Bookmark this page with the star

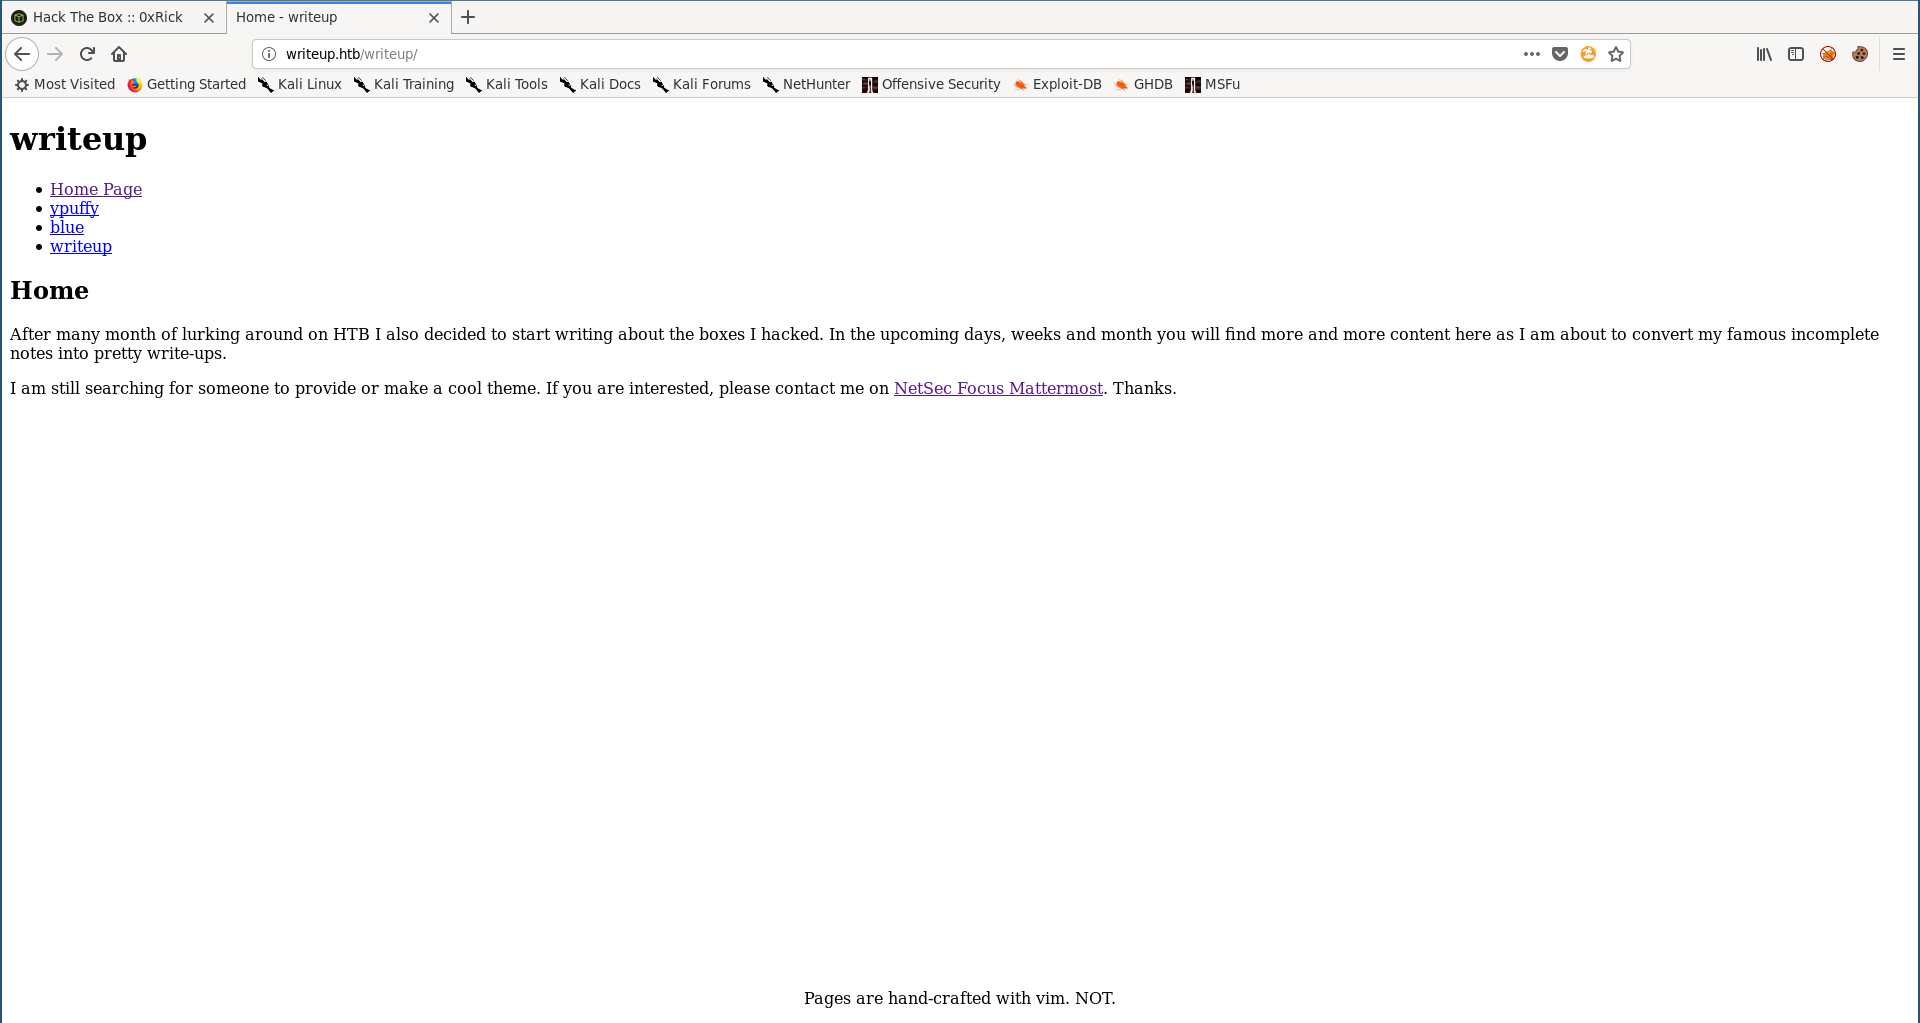tap(1616, 54)
